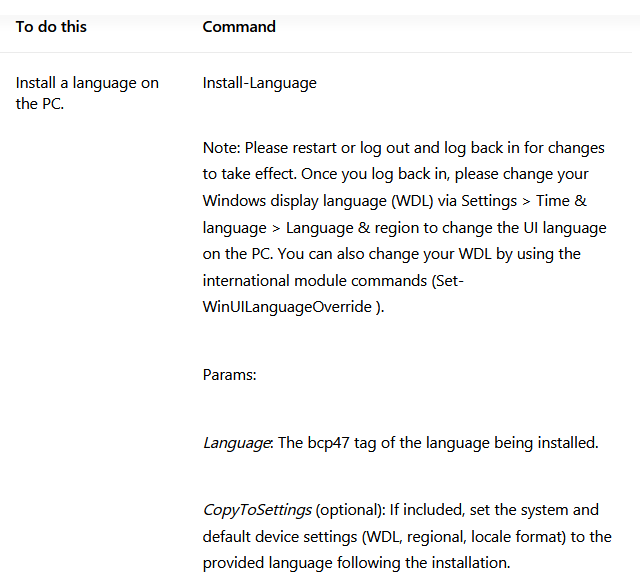Click the "Time &" text in the note
Screen dimensions: 640x580
[x=561, y=201]
